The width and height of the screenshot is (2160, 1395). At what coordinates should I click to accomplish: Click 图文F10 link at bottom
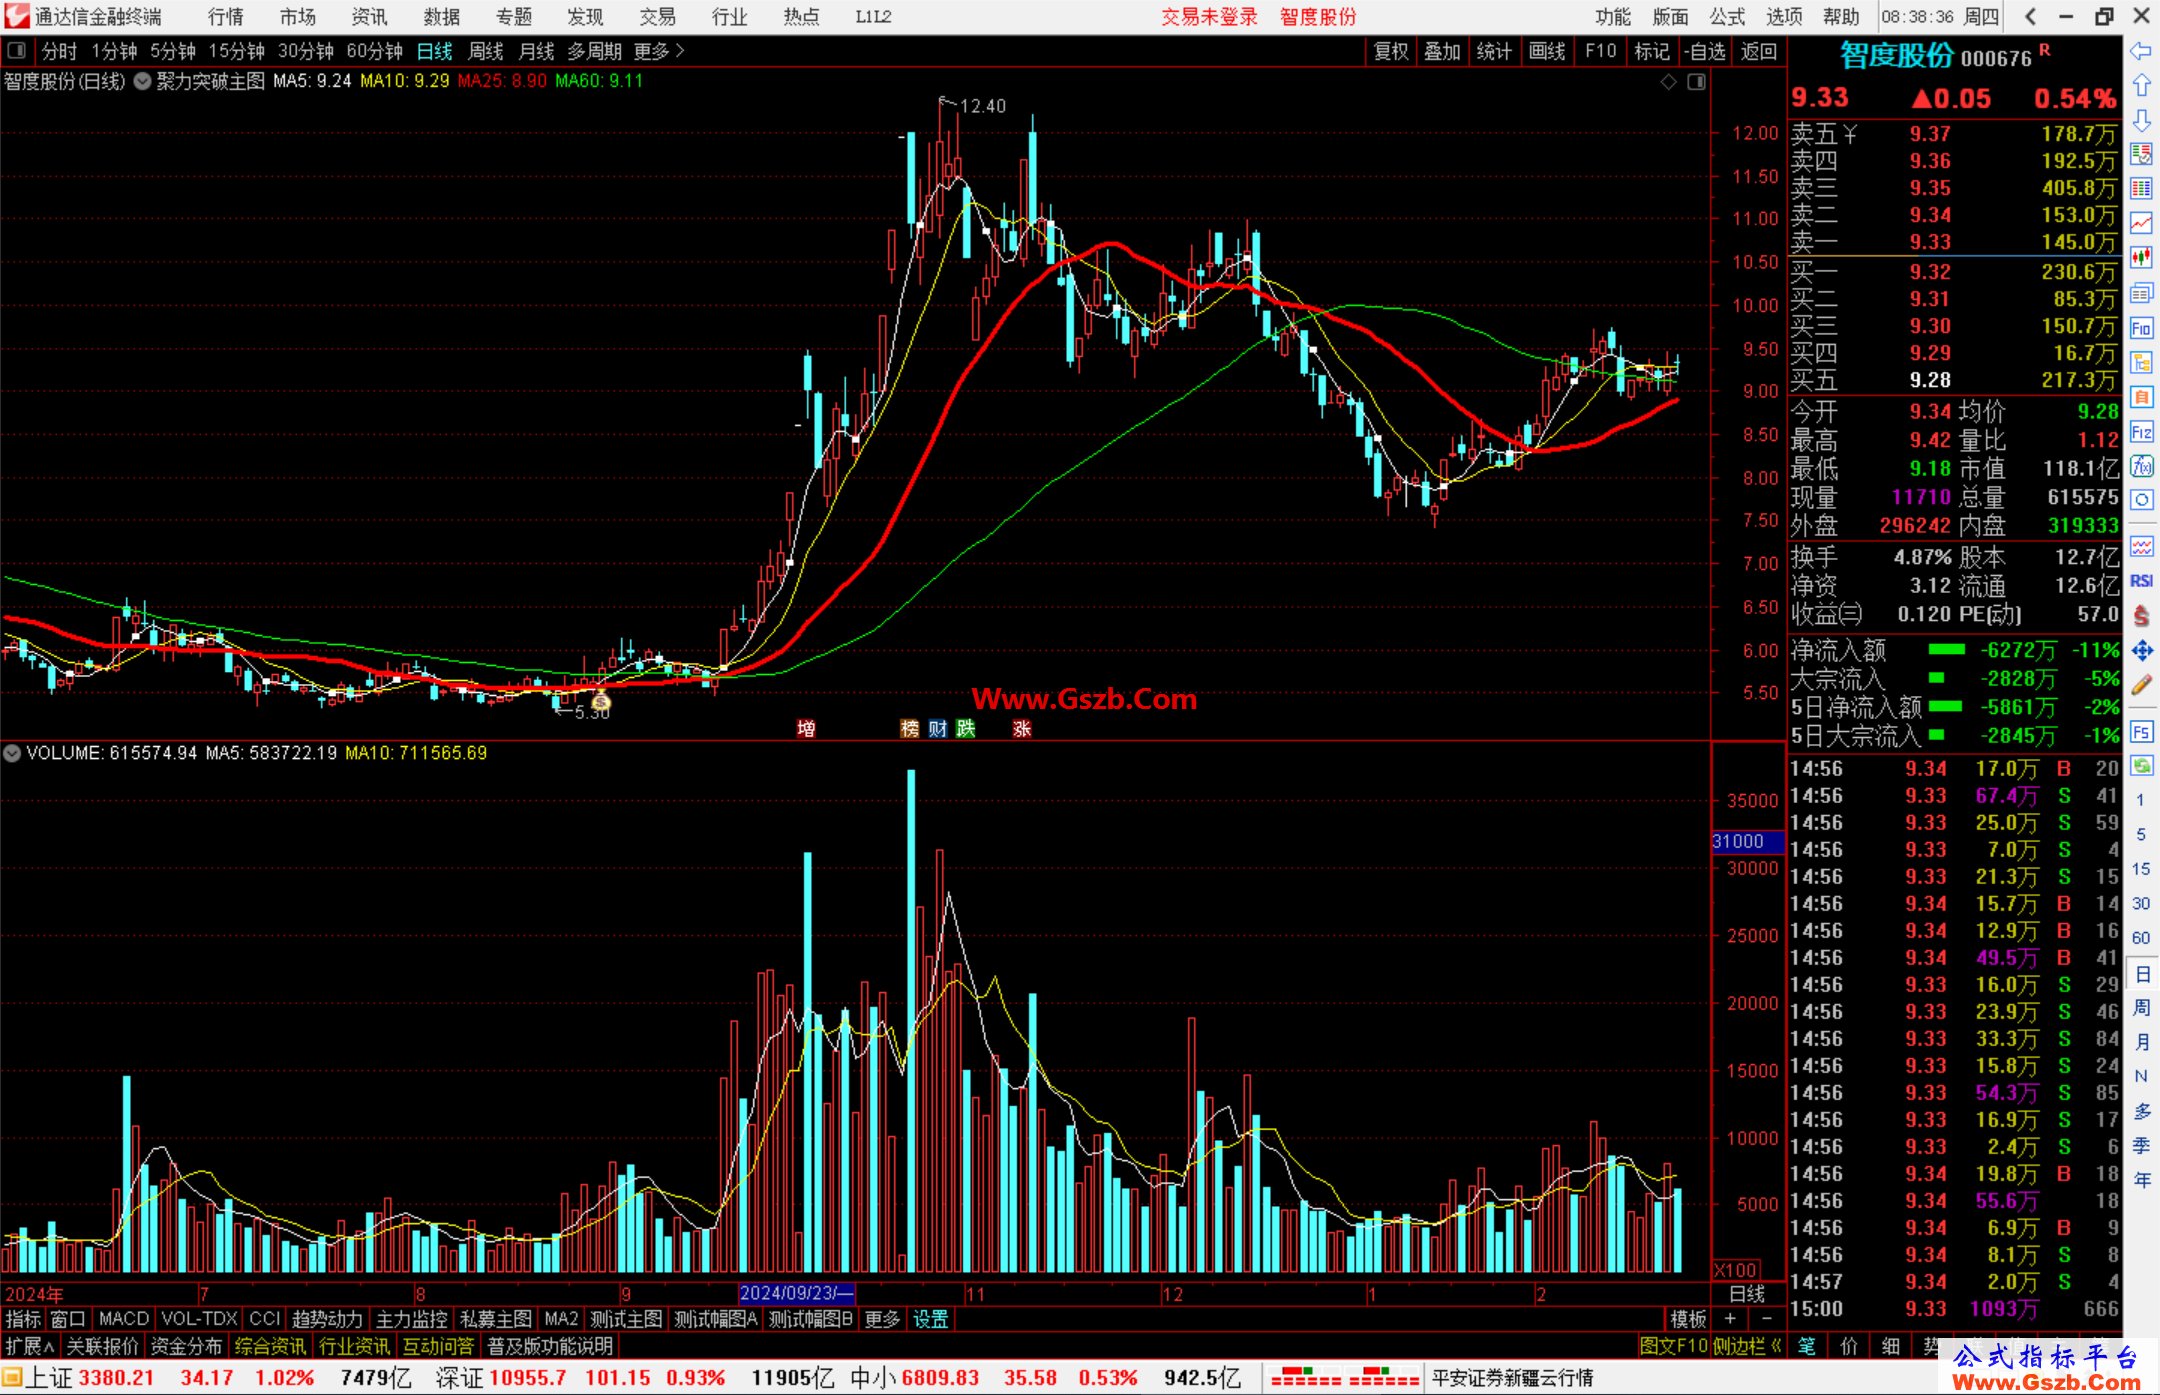[x=1674, y=1346]
